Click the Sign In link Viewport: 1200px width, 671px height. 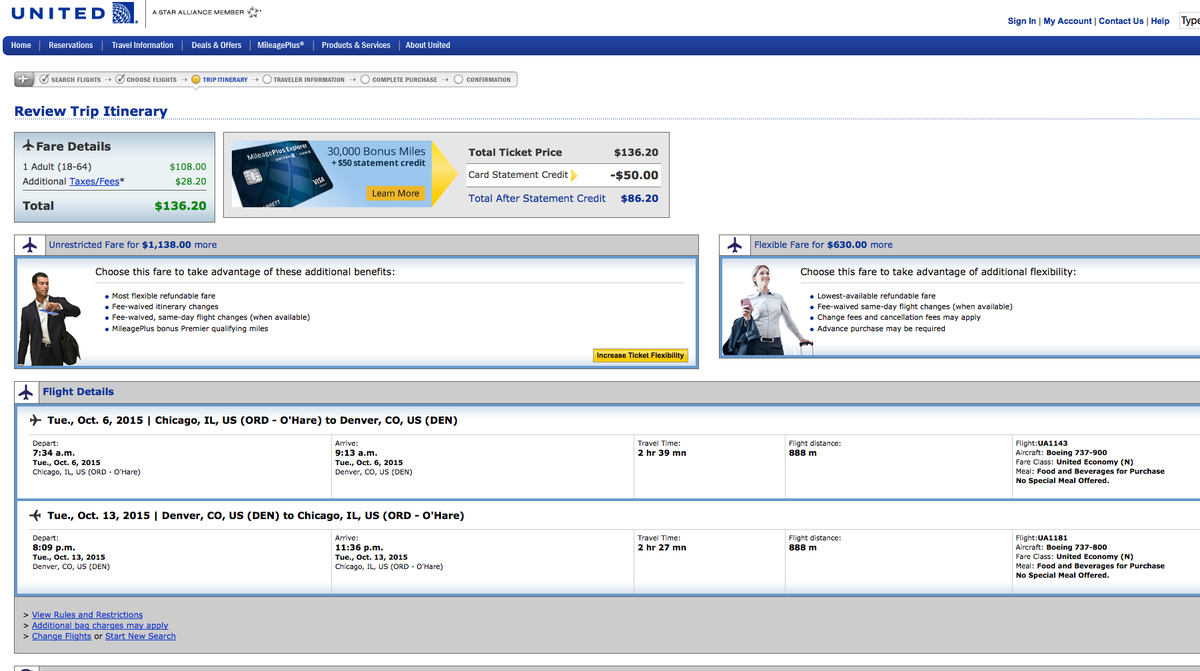[x=1022, y=21]
